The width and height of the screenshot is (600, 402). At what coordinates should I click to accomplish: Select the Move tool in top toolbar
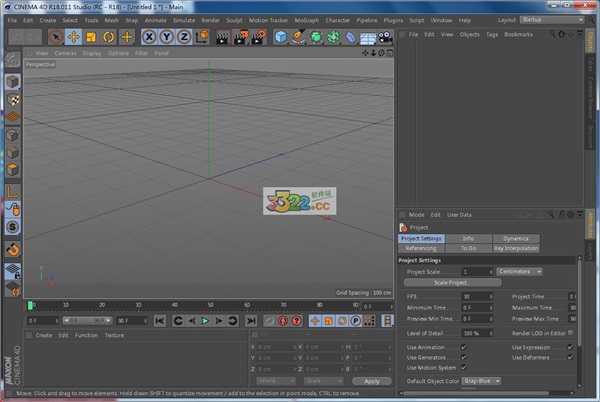pos(73,37)
